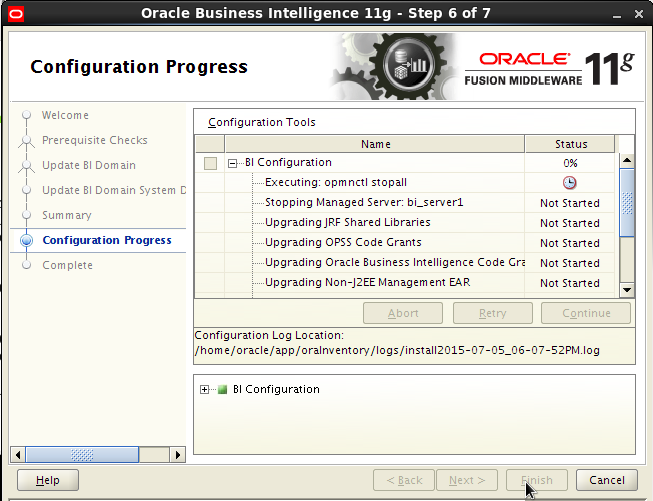Click the green BI Configuration status square
The width and height of the screenshot is (653, 501).
[x=223, y=389]
